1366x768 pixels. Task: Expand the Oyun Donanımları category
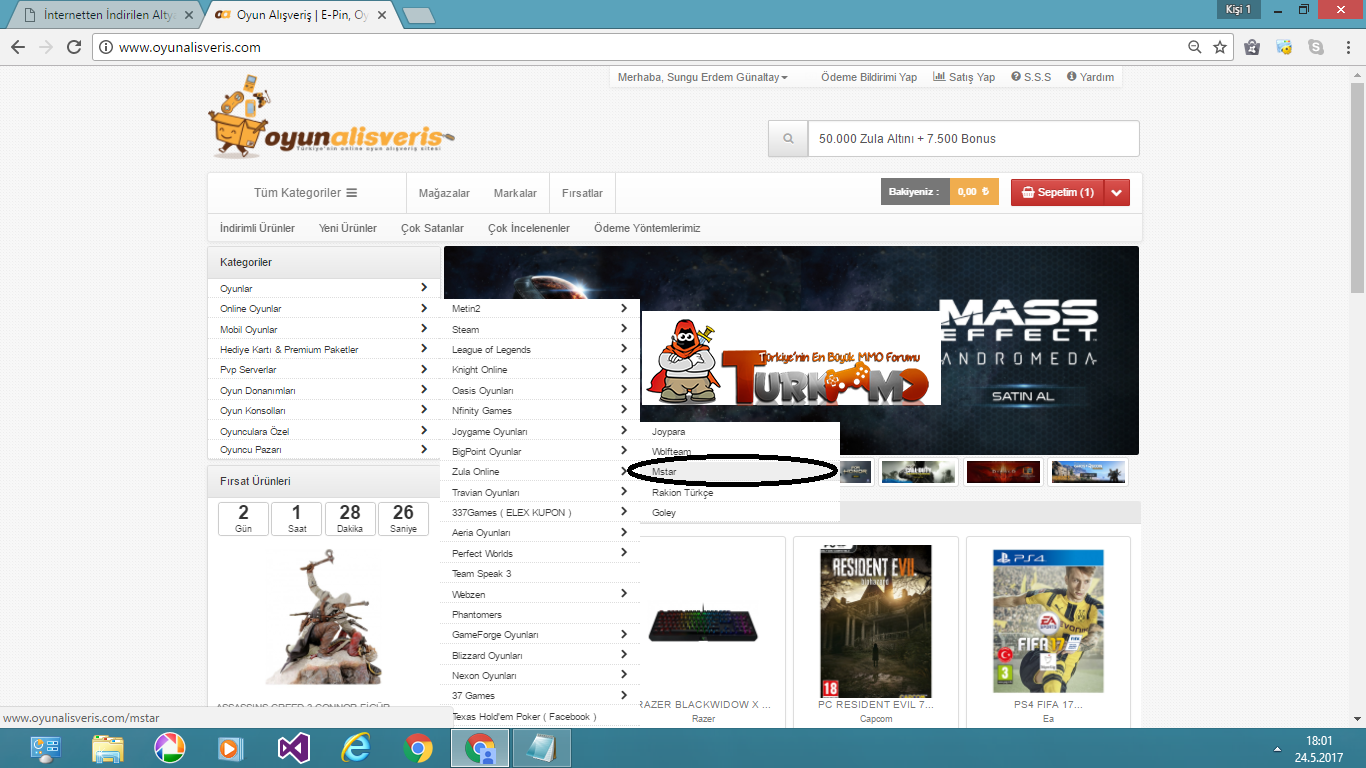[x=324, y=390]
